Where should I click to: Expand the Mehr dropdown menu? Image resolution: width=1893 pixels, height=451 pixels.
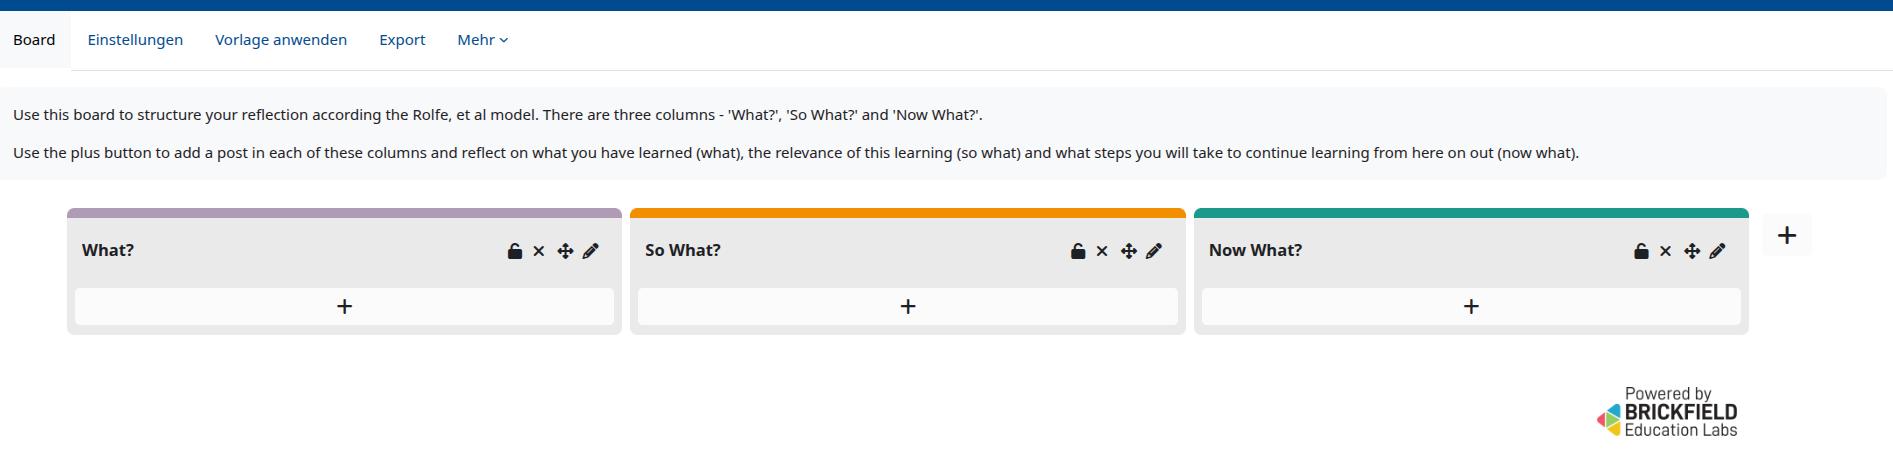(x=483, y=40)
